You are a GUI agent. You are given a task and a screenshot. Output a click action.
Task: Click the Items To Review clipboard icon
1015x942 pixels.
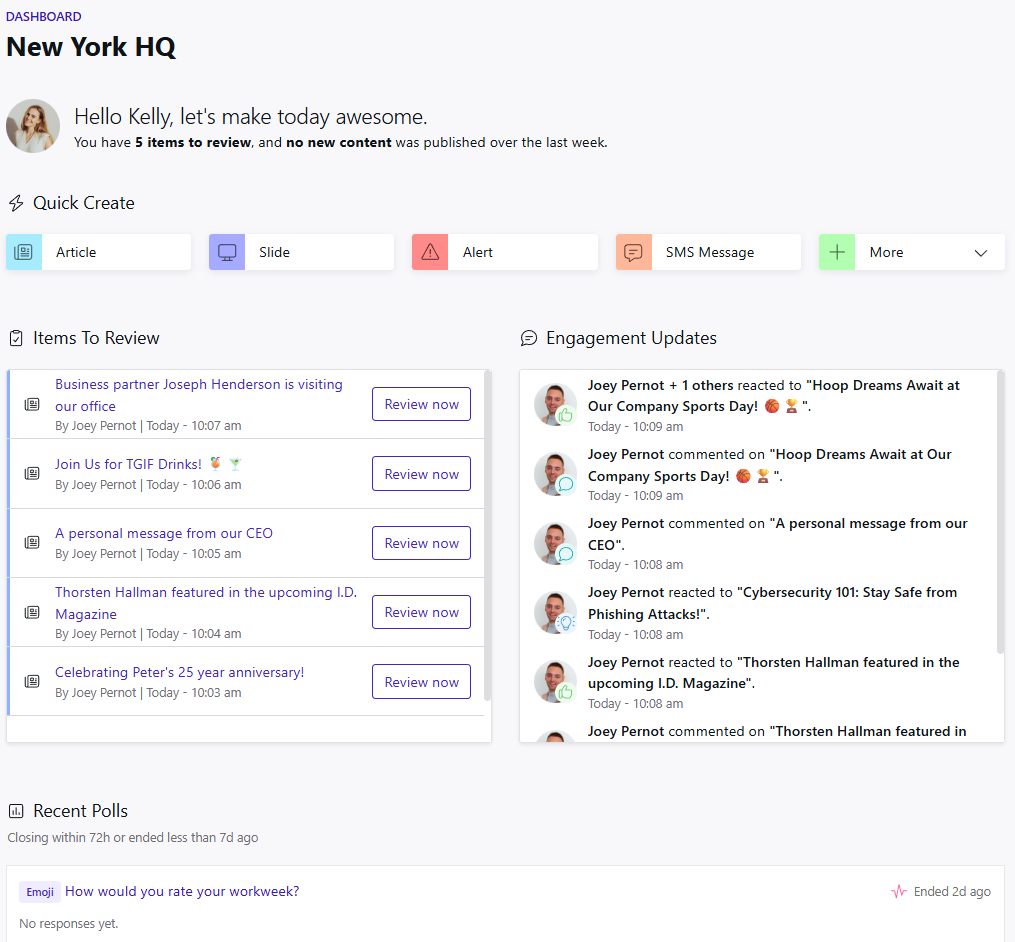(x=16, y=339)
